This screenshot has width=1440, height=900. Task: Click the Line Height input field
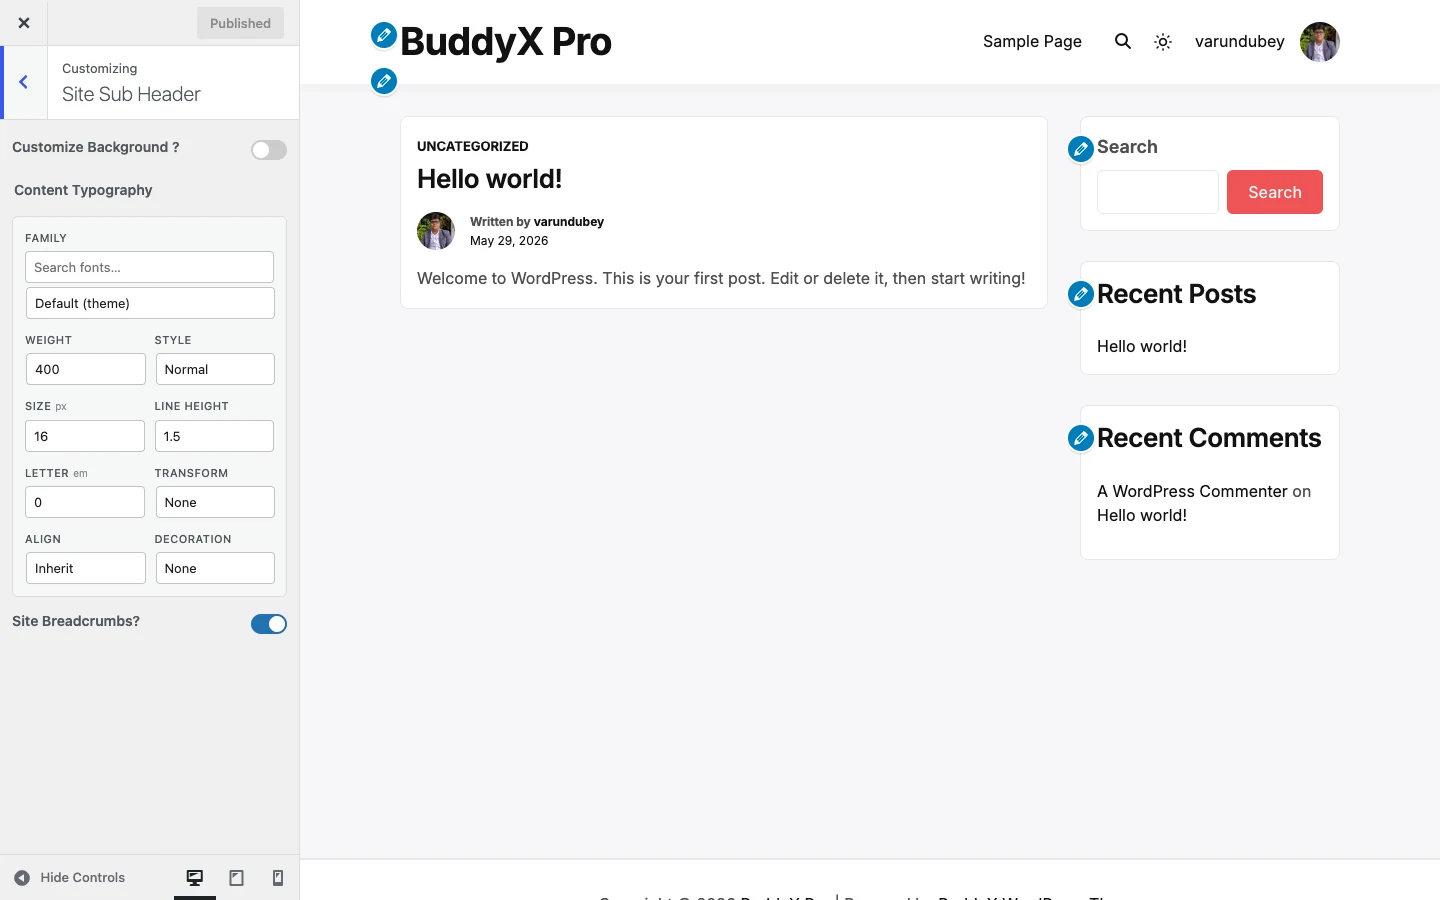pyautogui.click(x=214, y=436)
